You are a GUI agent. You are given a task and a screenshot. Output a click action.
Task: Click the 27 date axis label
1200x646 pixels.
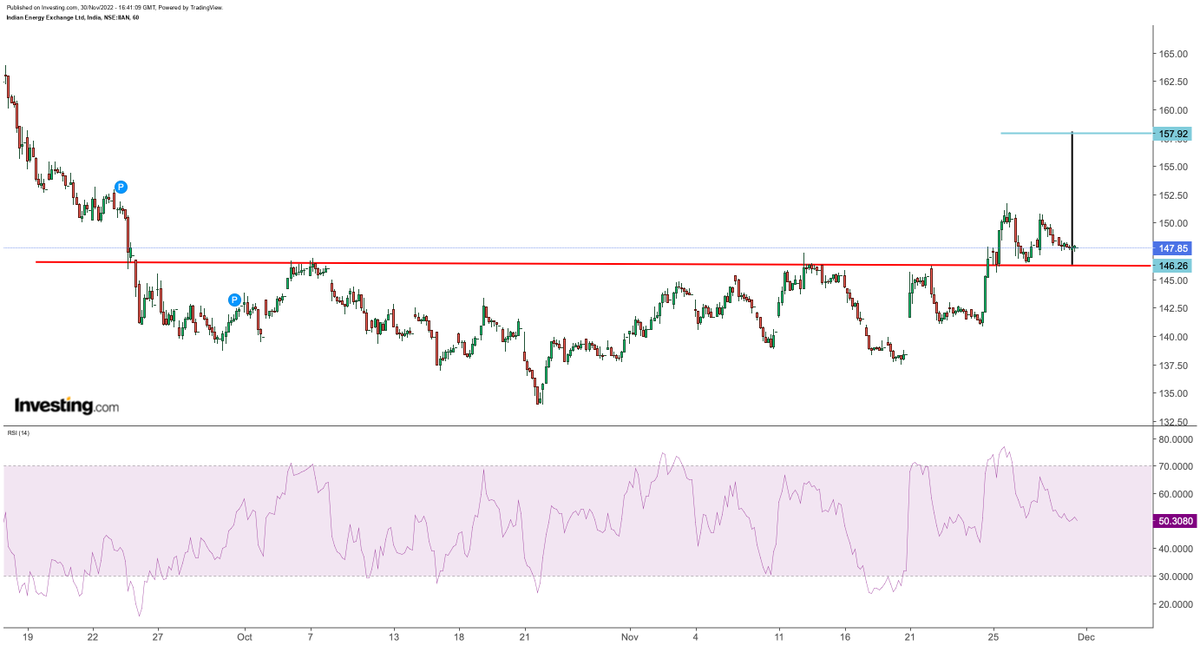[x=157, y=636]
